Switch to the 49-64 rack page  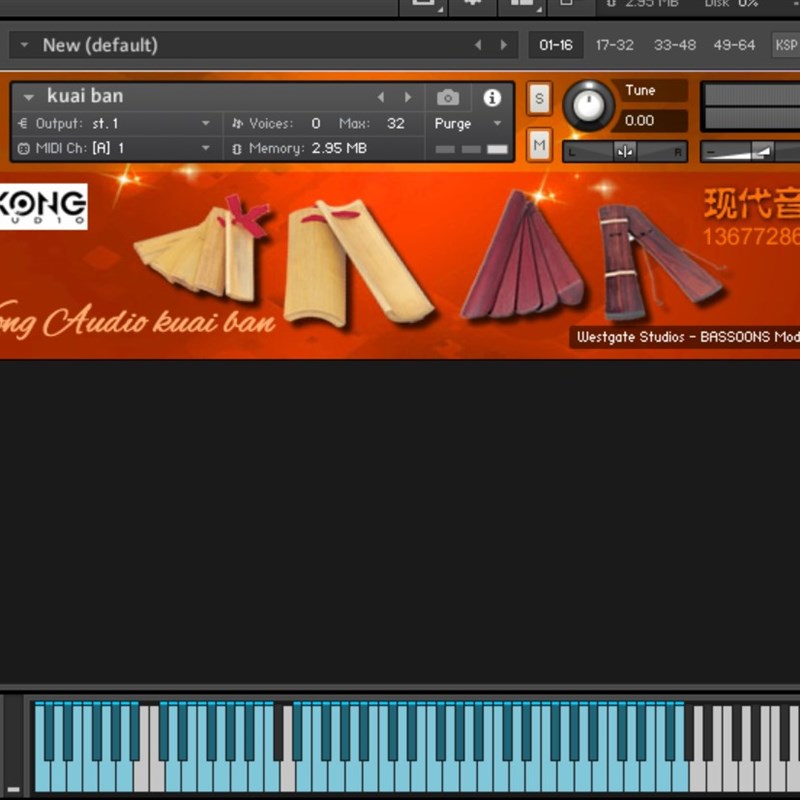734,45
